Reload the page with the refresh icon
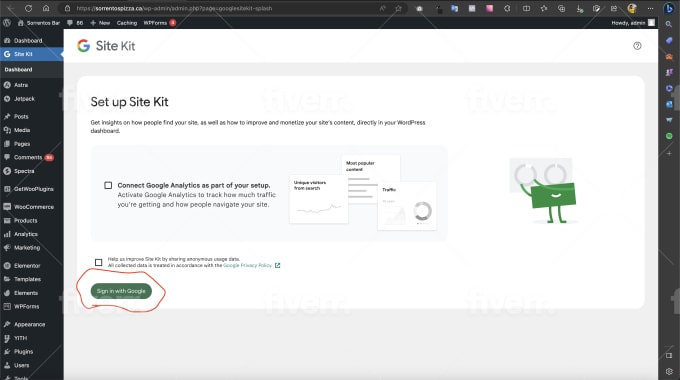Screen dimensions: 680x380 [28, 8]
